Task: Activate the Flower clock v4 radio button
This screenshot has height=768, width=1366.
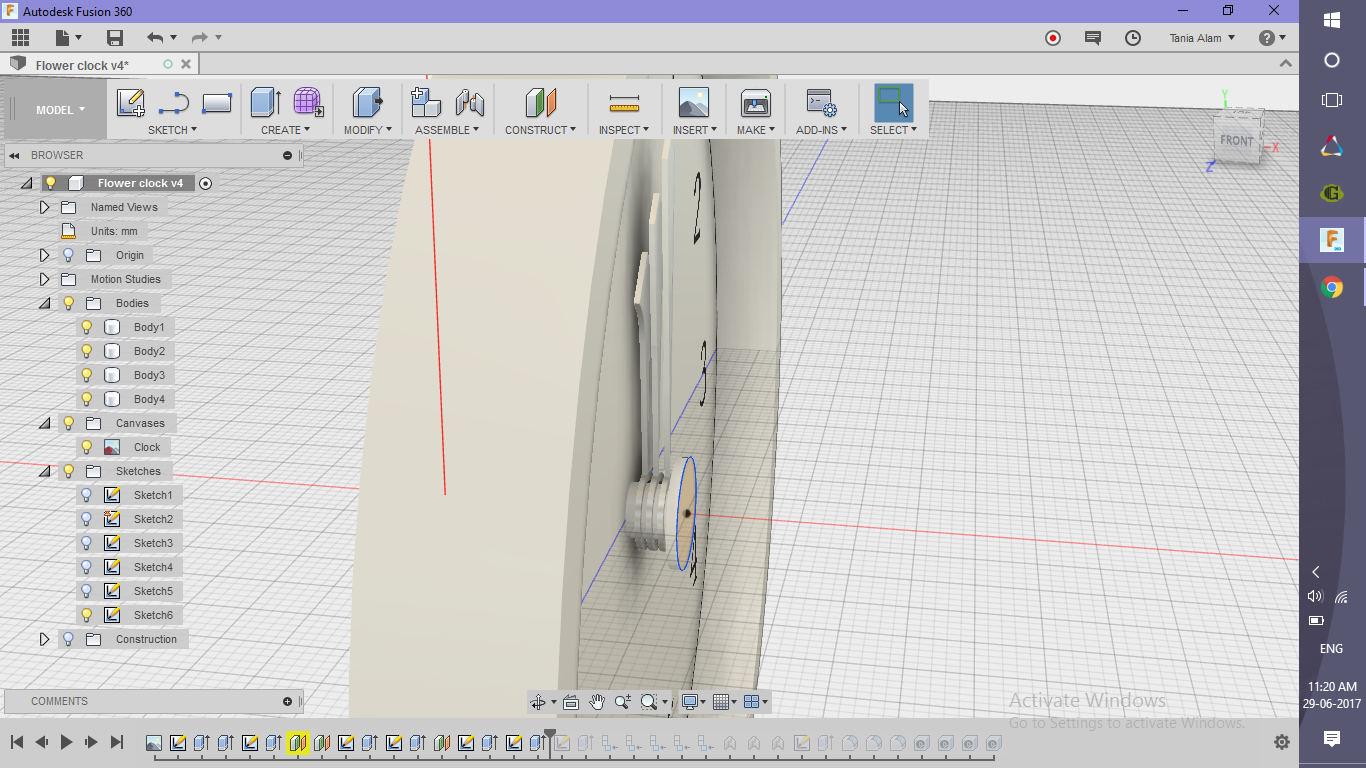Action: 206,183
